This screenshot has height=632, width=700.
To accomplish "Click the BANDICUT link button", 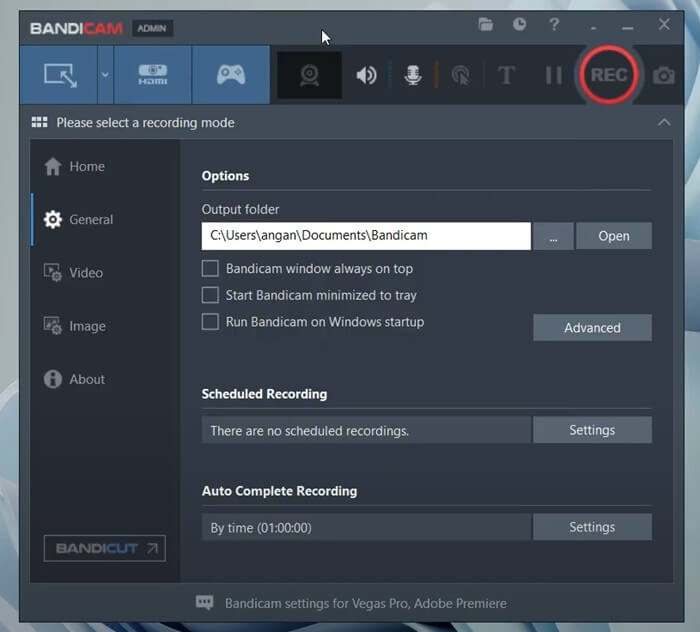I will tap(105, 548).
